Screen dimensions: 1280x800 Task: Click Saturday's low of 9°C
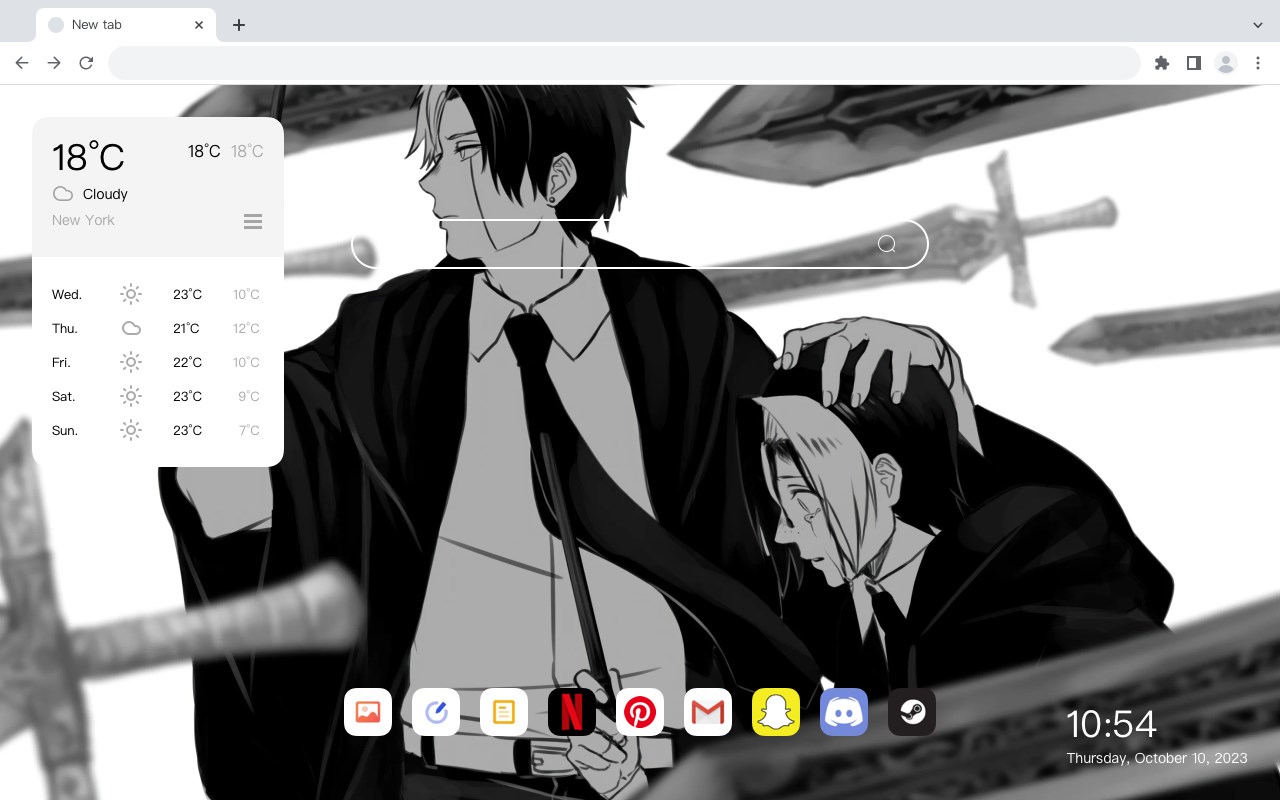pyautogui.click(x=249, y=396)
